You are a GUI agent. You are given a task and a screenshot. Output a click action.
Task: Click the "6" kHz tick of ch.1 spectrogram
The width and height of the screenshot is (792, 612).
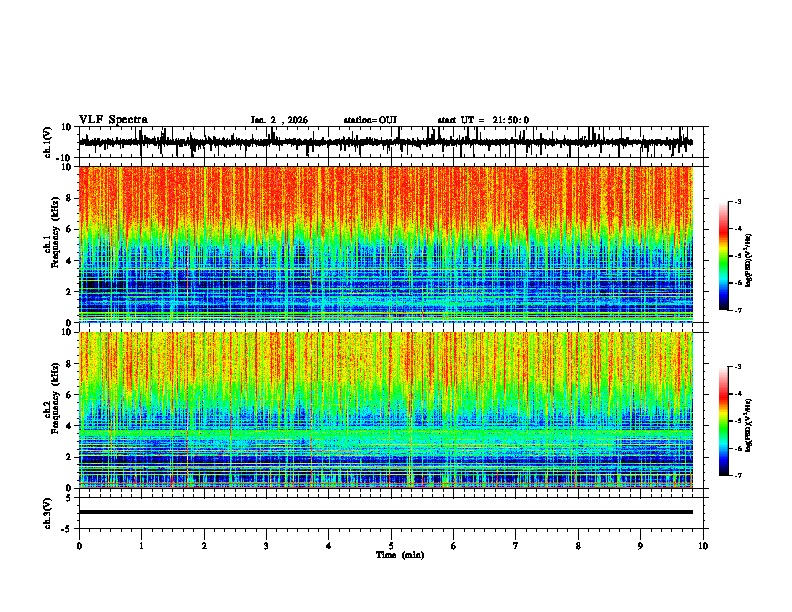69,229
